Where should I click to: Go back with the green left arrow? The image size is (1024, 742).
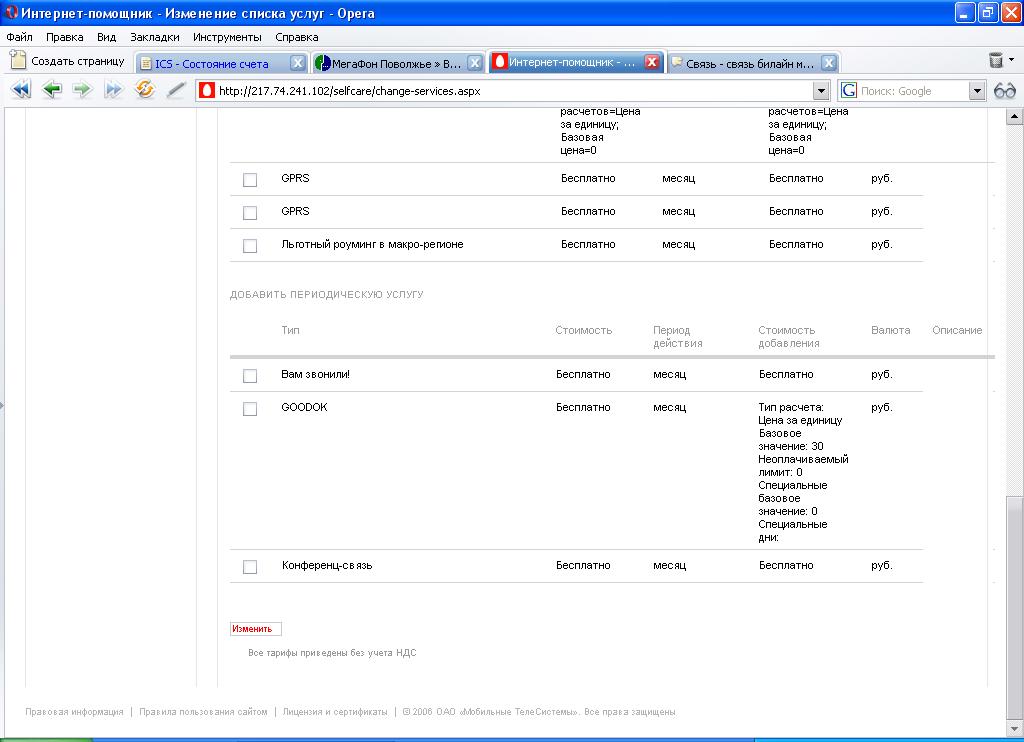(52, 90)
